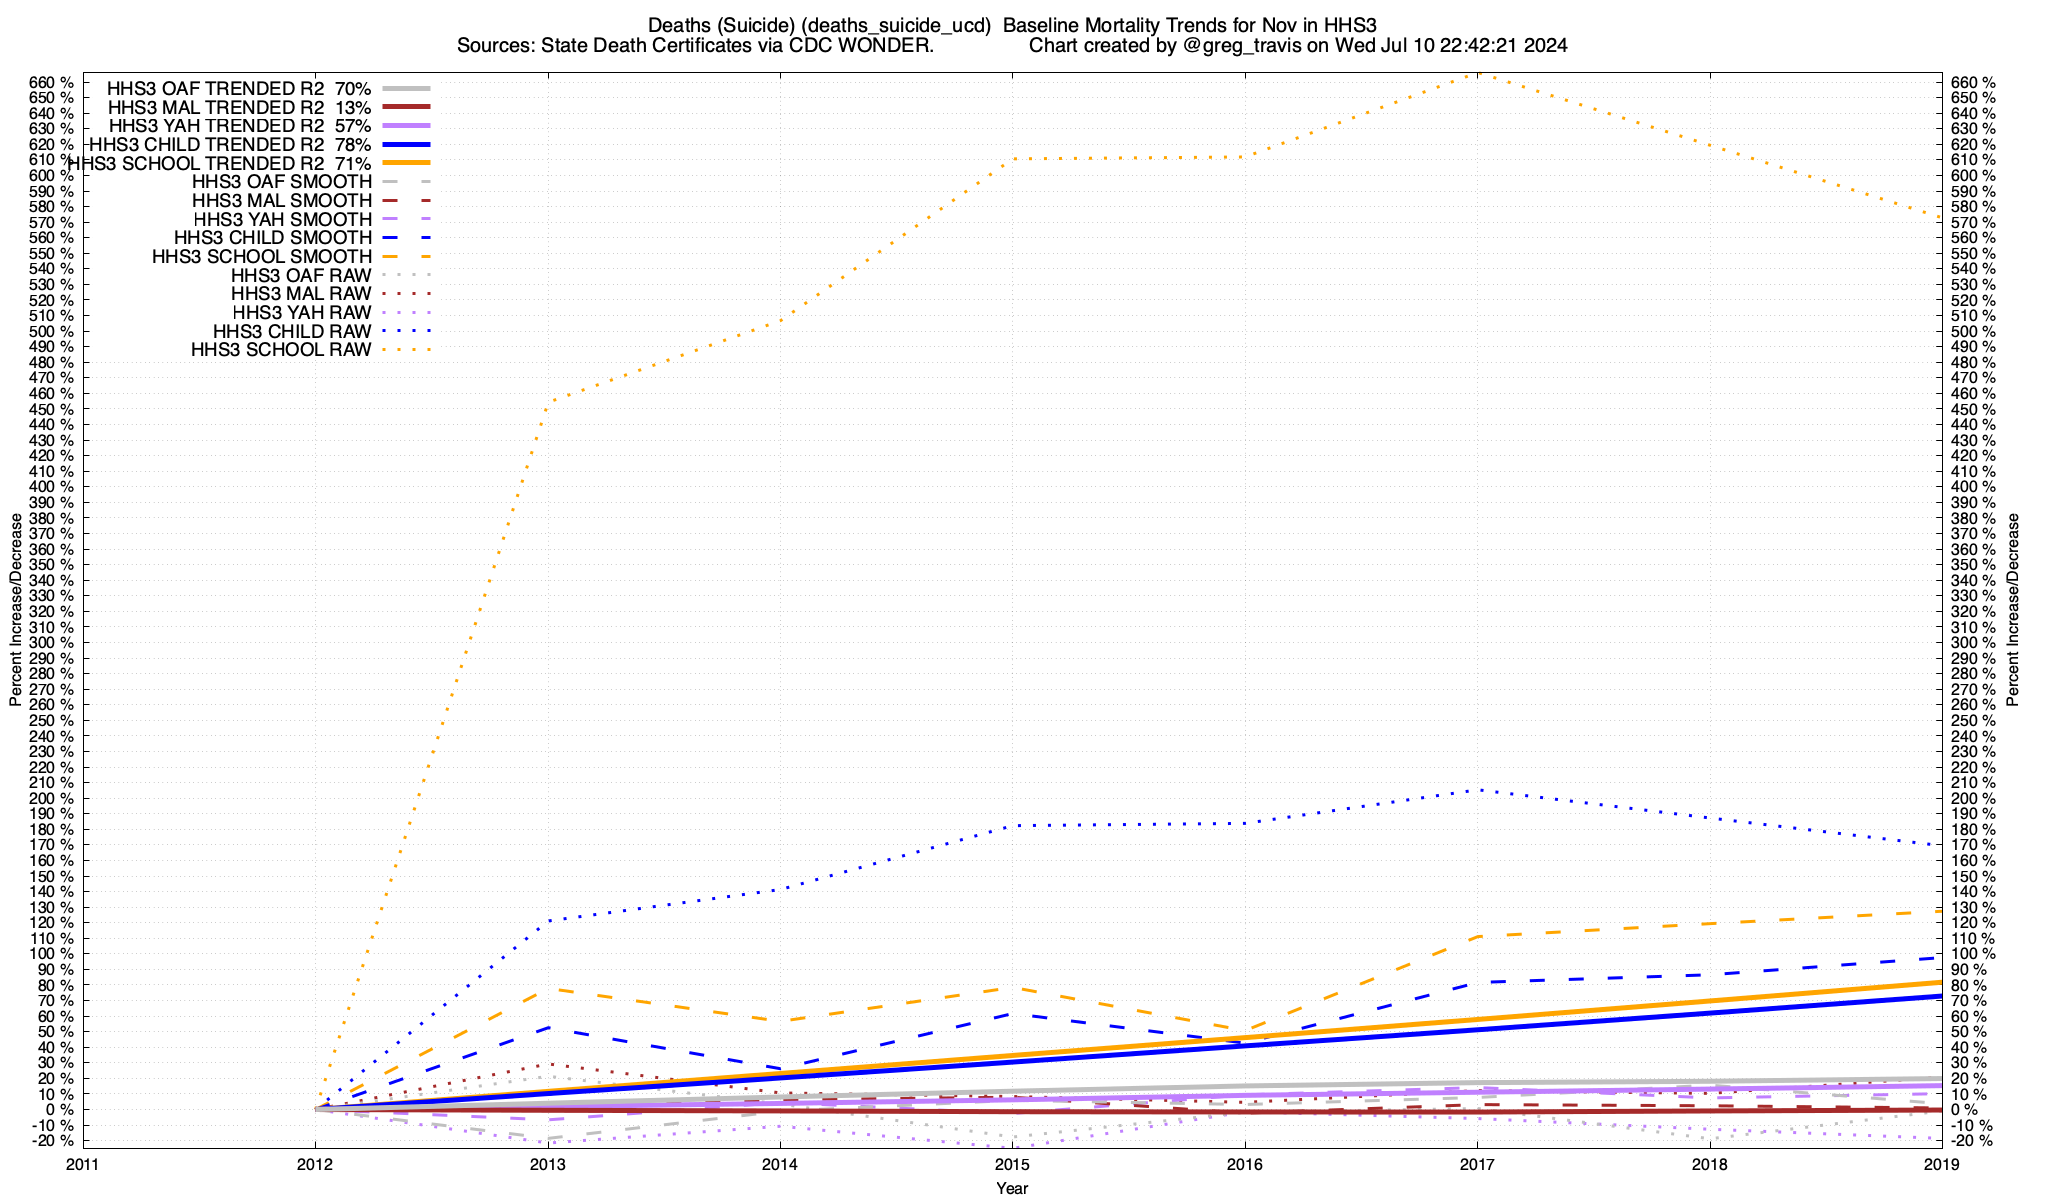Viewport: 2048px width, 1200px height.
Task: Click the 100 % label on right axis
Action: (1972, 954)
